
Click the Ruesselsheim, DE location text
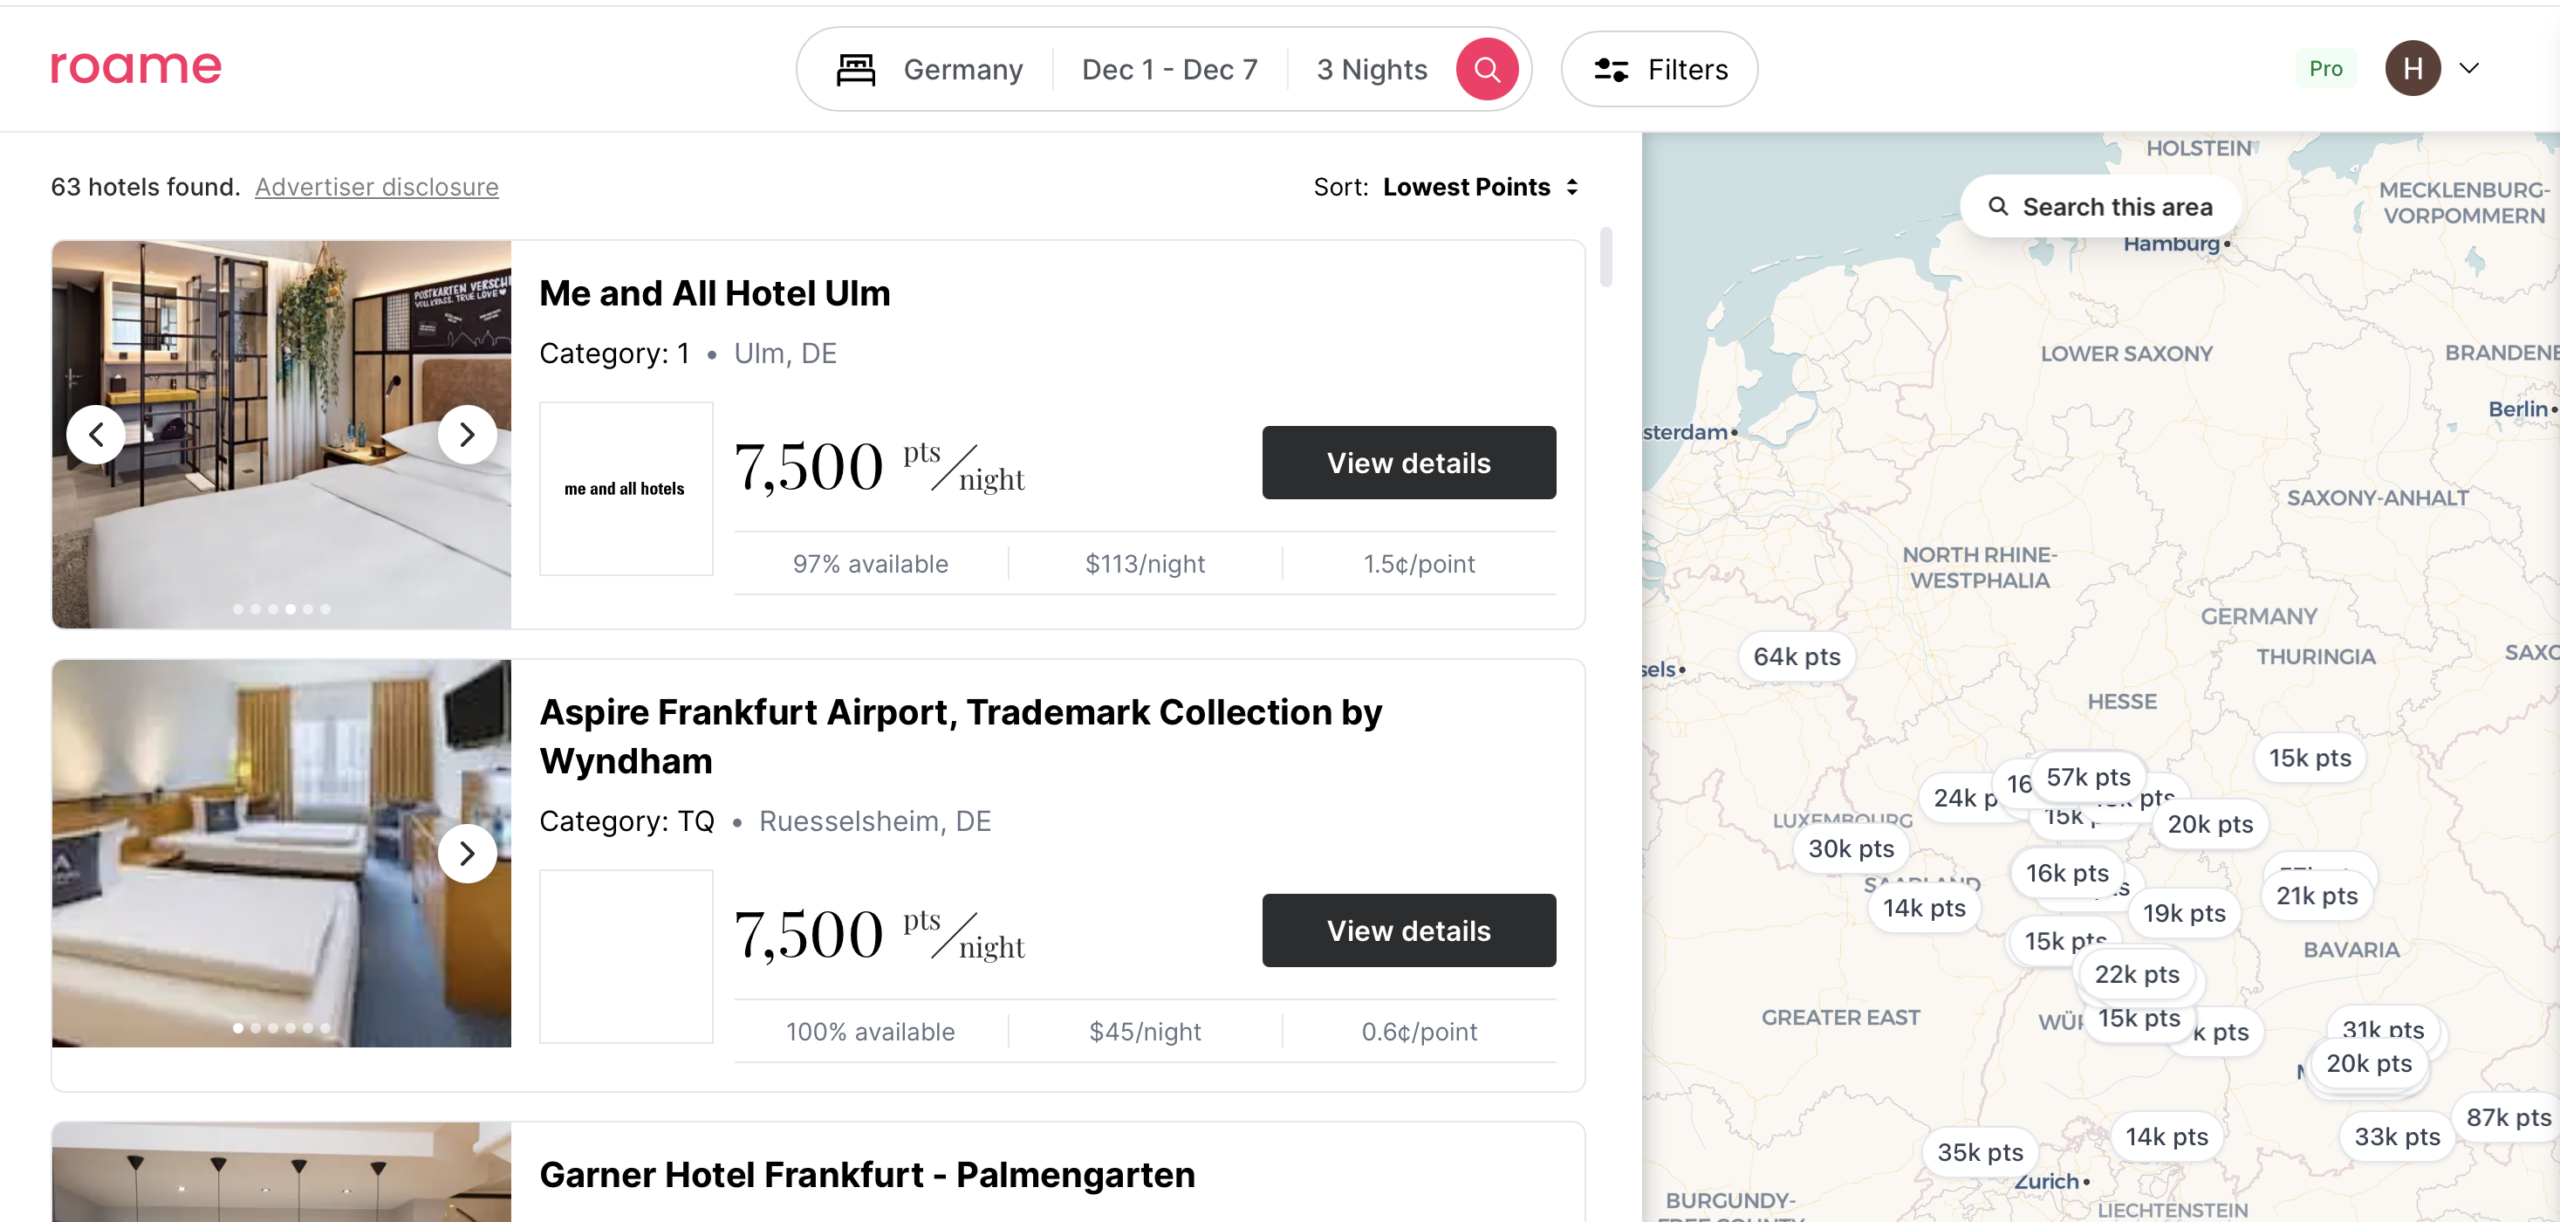tap(875, 821)
